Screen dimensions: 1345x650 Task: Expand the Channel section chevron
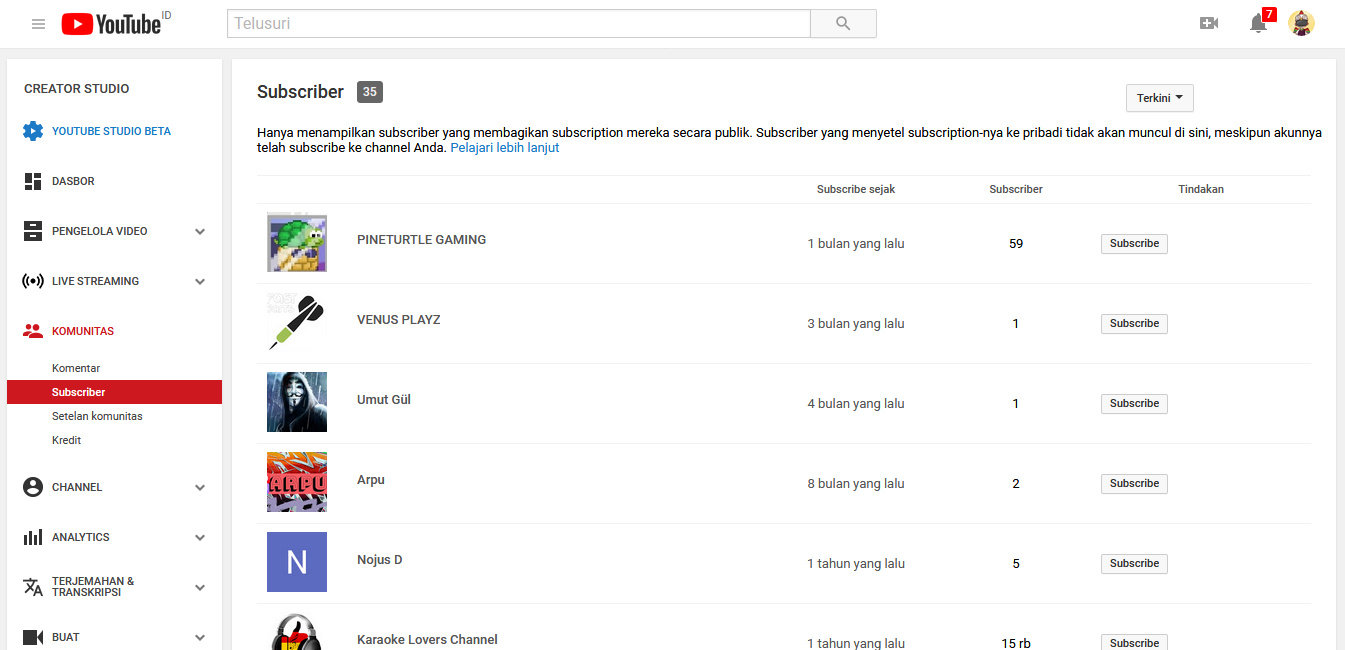(200, 487)
